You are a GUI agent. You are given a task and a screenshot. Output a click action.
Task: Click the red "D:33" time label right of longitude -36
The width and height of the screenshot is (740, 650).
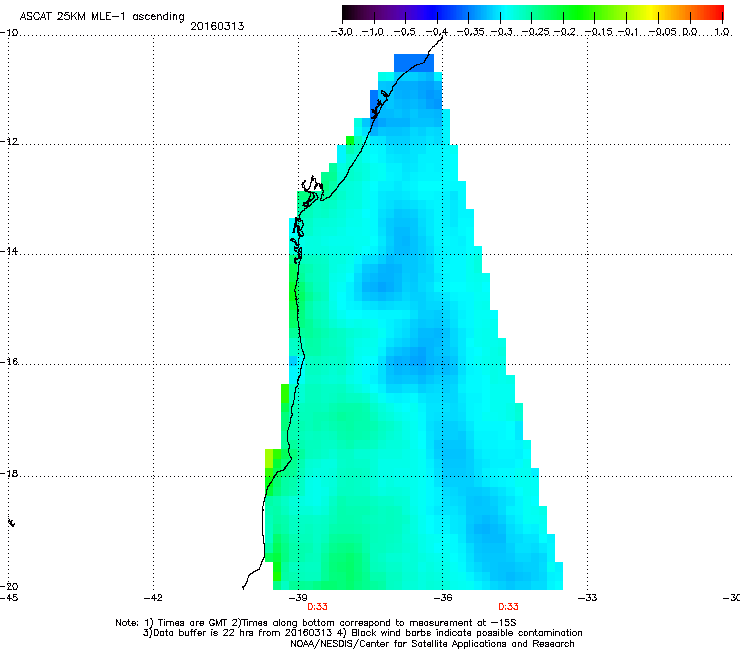[508, 607]
